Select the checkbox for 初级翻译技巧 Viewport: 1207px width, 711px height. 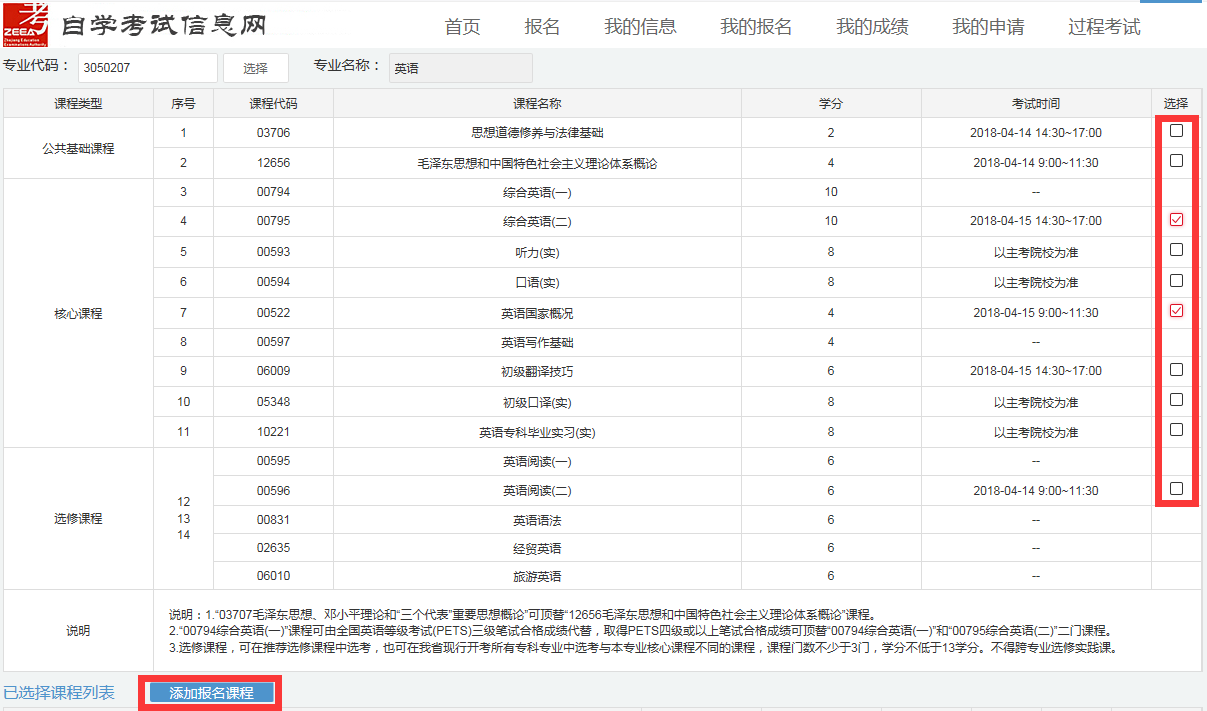tap(1177, 370)
